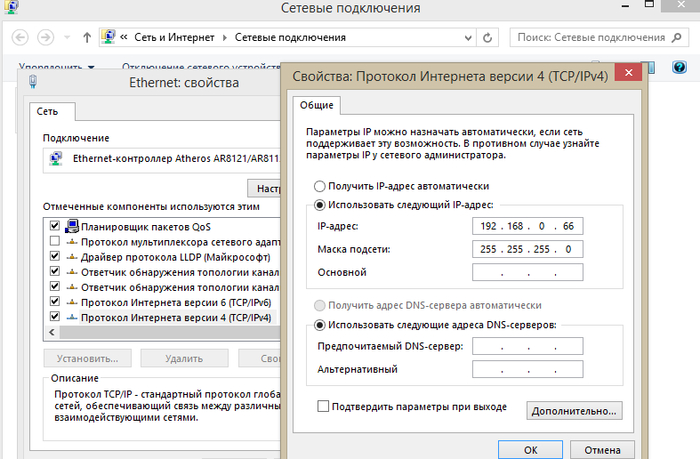Click the blue help question mark icon

tap(677, 68)
